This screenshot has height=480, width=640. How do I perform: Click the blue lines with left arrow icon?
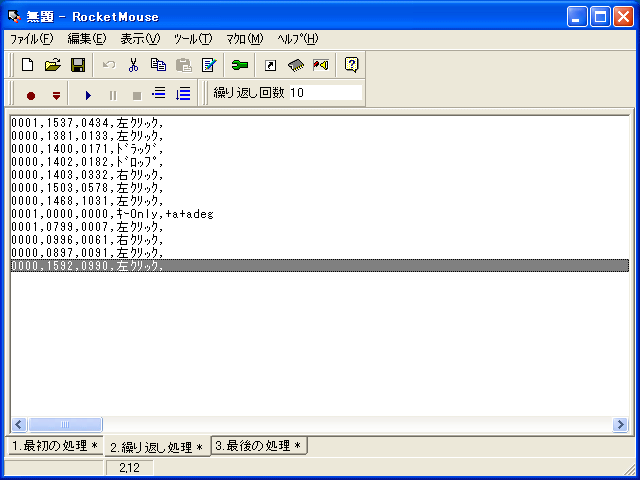click(x=159, y=93)
